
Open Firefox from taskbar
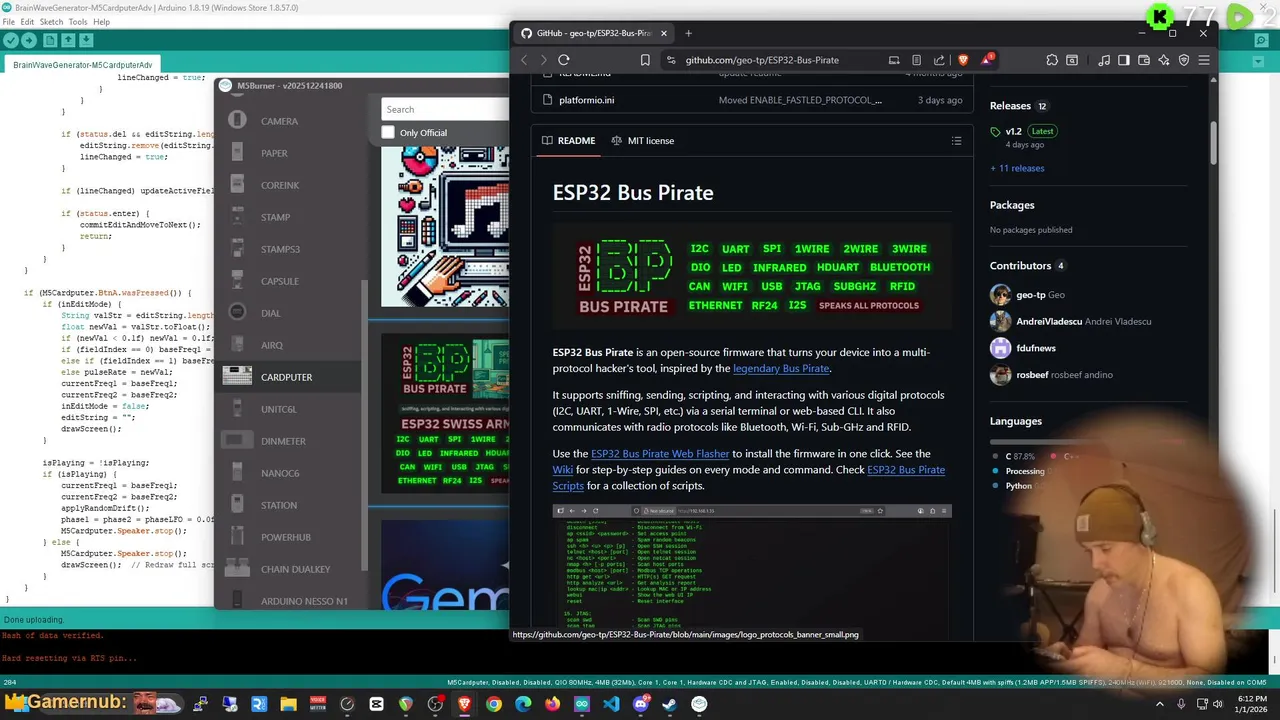tap(552, 704)
